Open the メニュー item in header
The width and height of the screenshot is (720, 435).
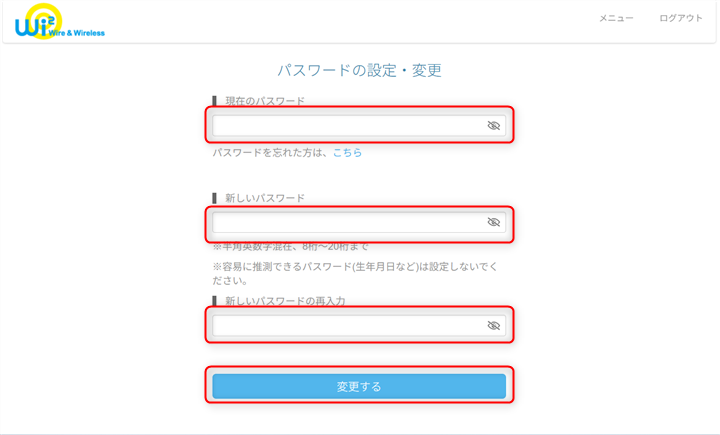pyautogui.click(x=616, y=19)
